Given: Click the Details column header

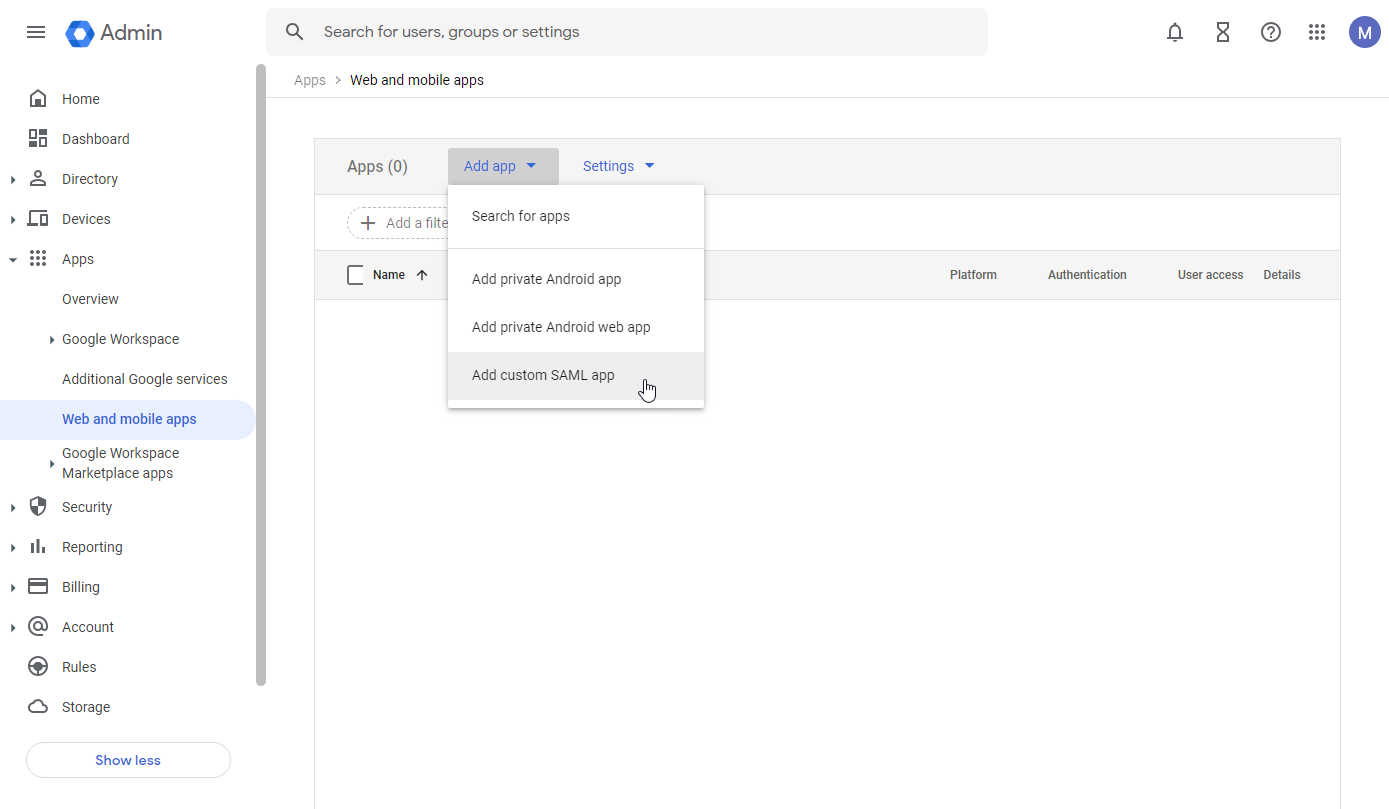Looking at the screenshot, I should point(1282,275).
